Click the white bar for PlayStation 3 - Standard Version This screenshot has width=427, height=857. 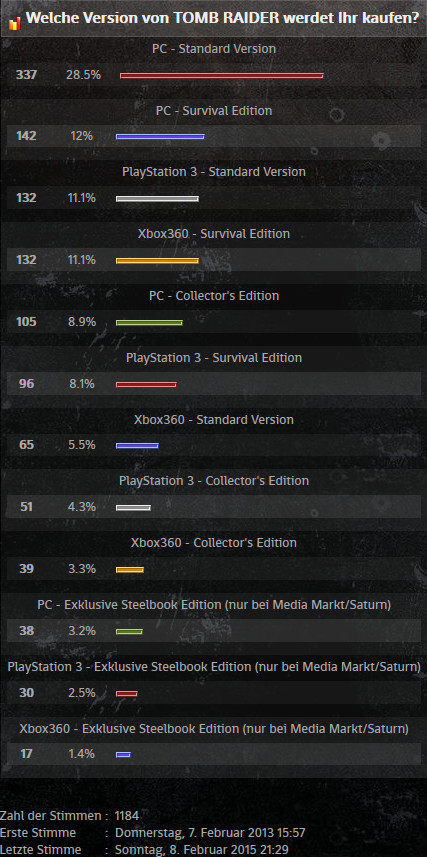coord(157,199)
